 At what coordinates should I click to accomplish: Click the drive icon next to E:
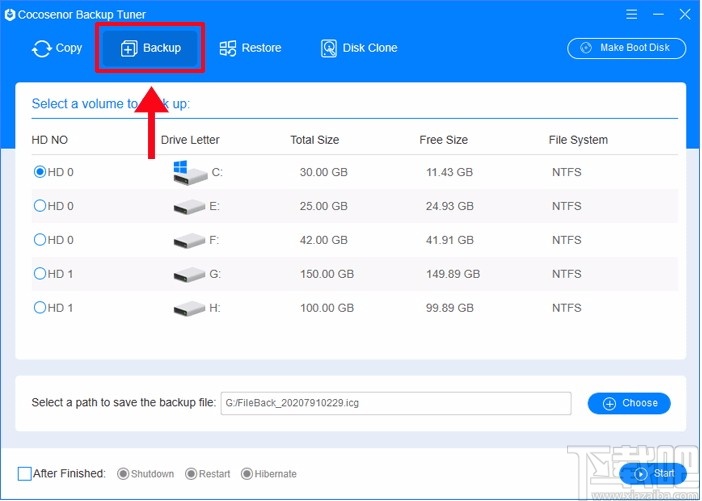click(x=189, y=207)
